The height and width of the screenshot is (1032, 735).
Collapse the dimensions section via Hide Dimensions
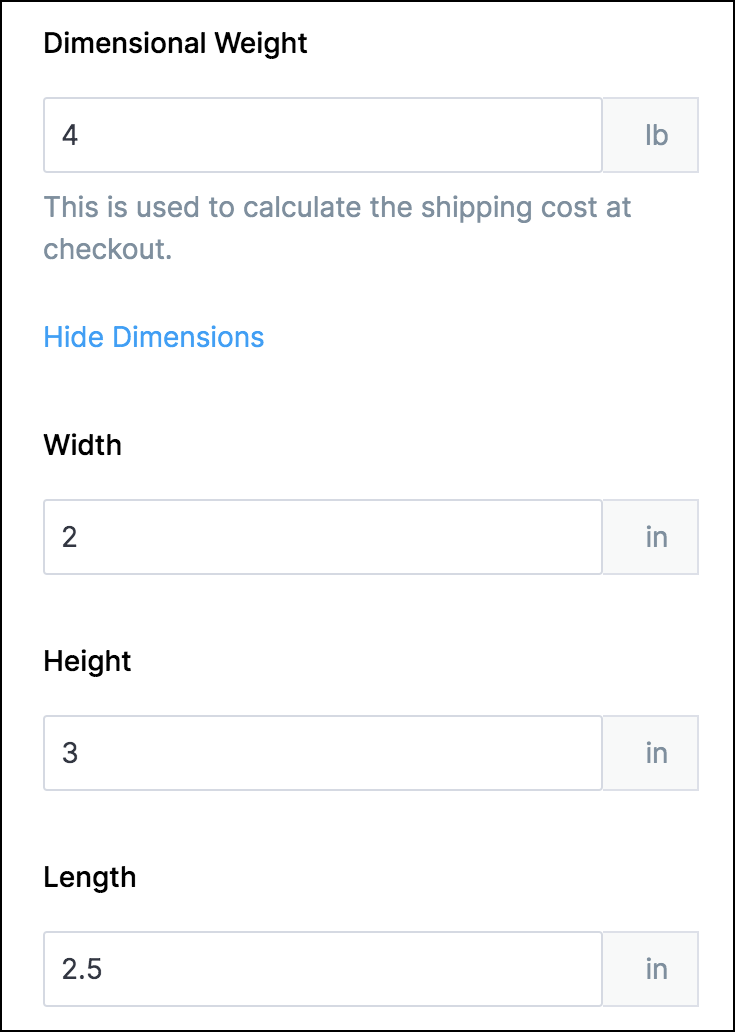pyautogui.click(x=154, y=337)
